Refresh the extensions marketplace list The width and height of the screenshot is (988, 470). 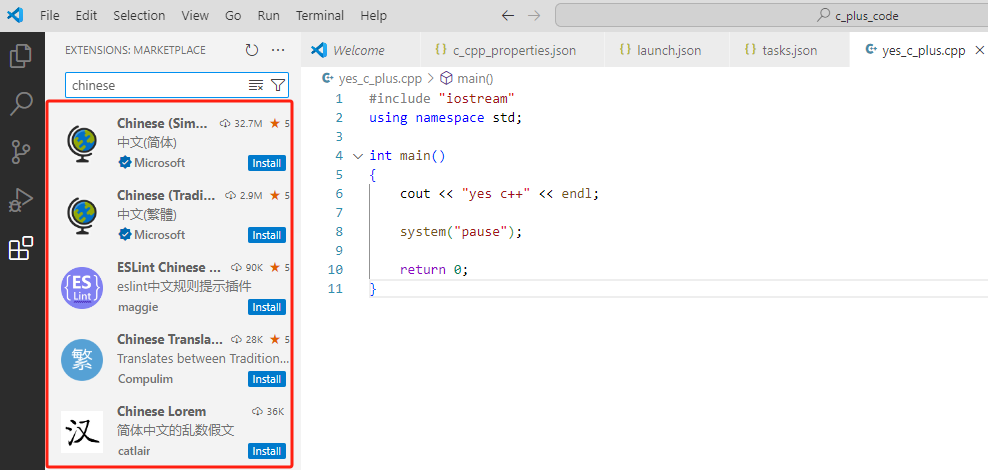click(x=252, y=50)
